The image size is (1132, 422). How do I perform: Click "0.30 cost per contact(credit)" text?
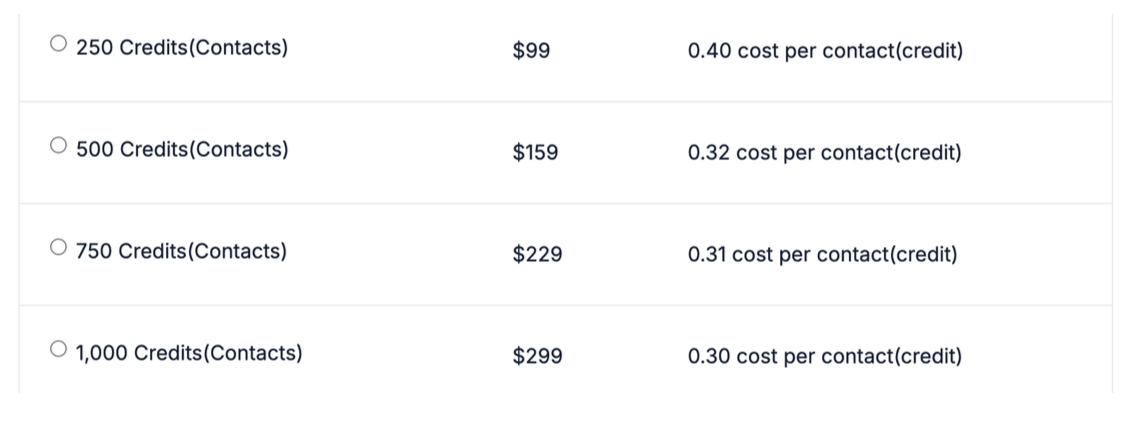(x=825, y=355)
